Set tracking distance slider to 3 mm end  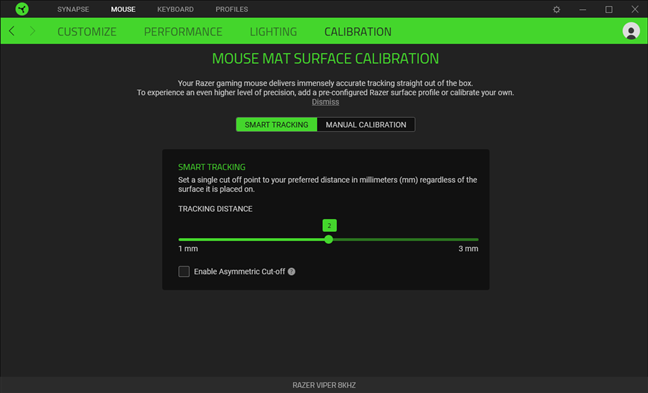[478, 239]
